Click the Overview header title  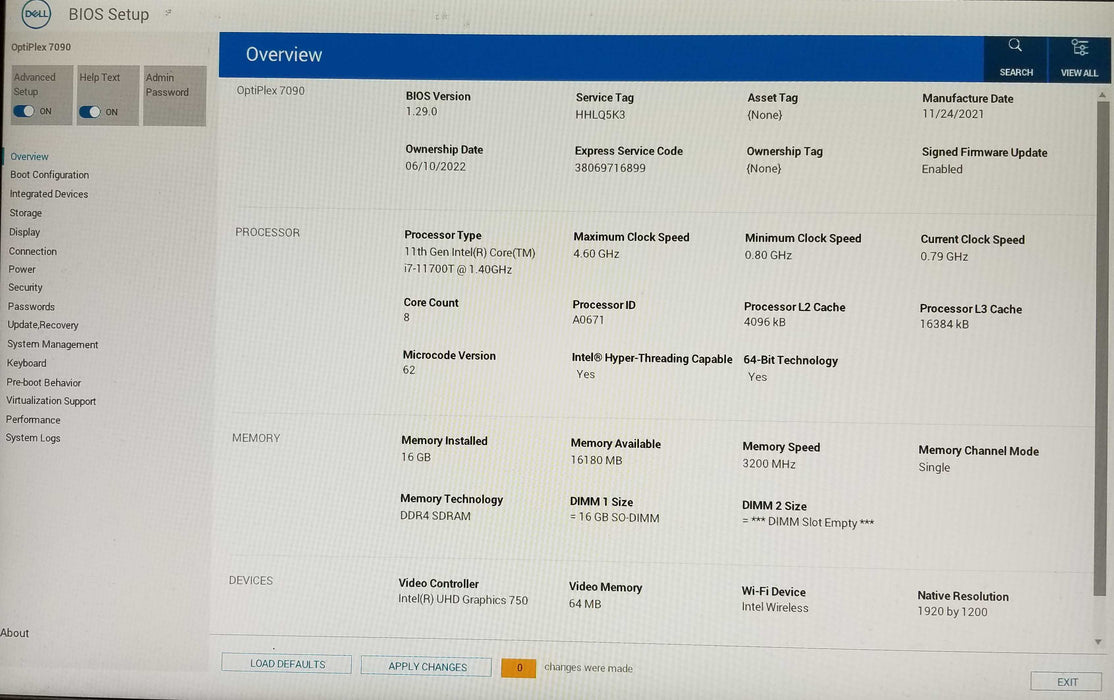[x=283, y=55]
